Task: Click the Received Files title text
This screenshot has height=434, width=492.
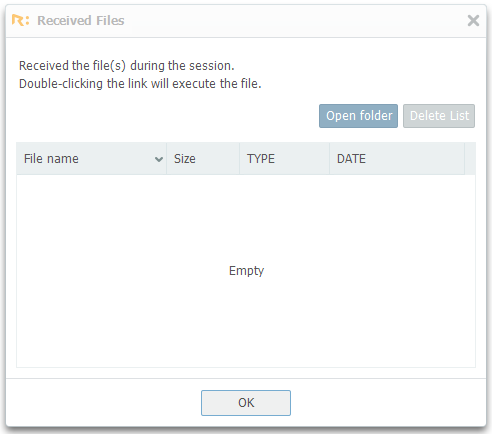Action: coord(81,20)
